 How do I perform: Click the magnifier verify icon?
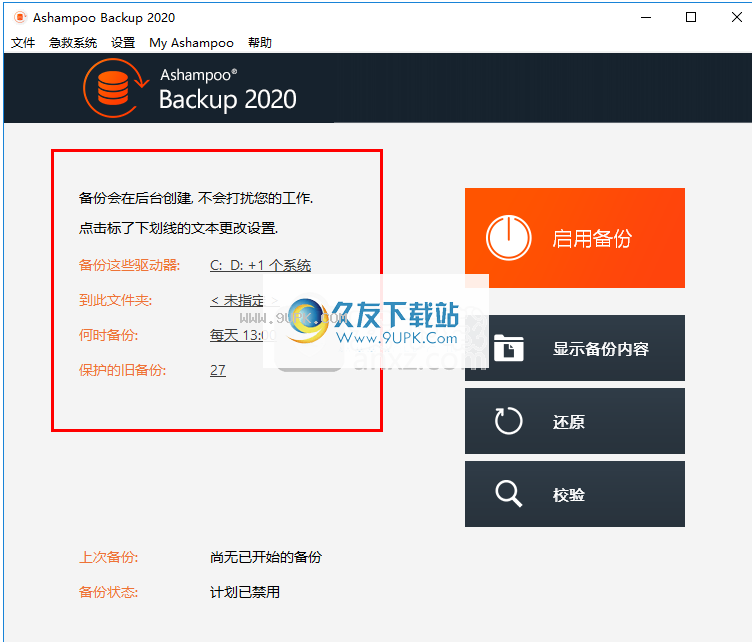click(x=508, y=494)
